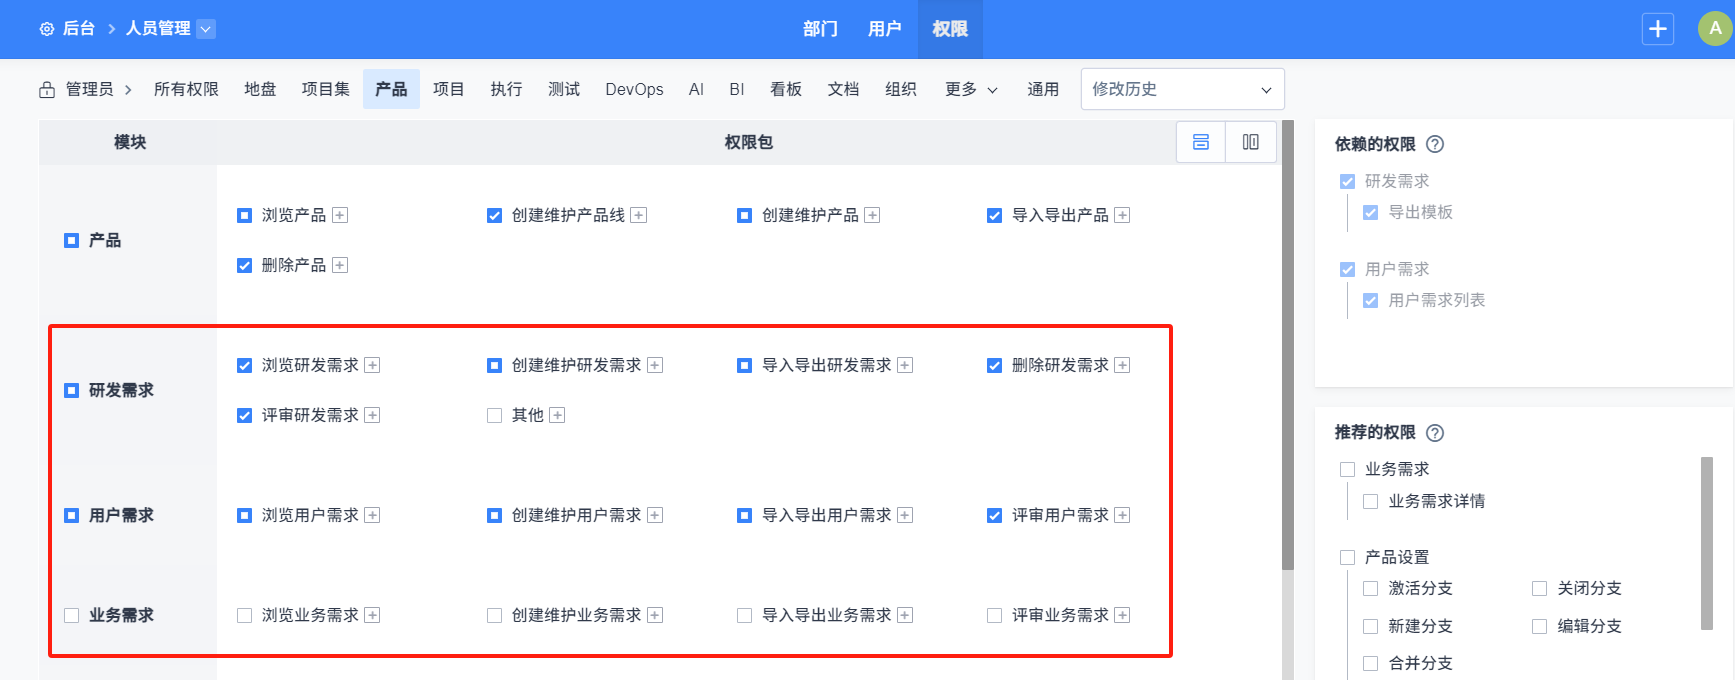Switch to the stacked row layout view icon
Viewport: 1735px width, 680px height.
(1201, 142)
